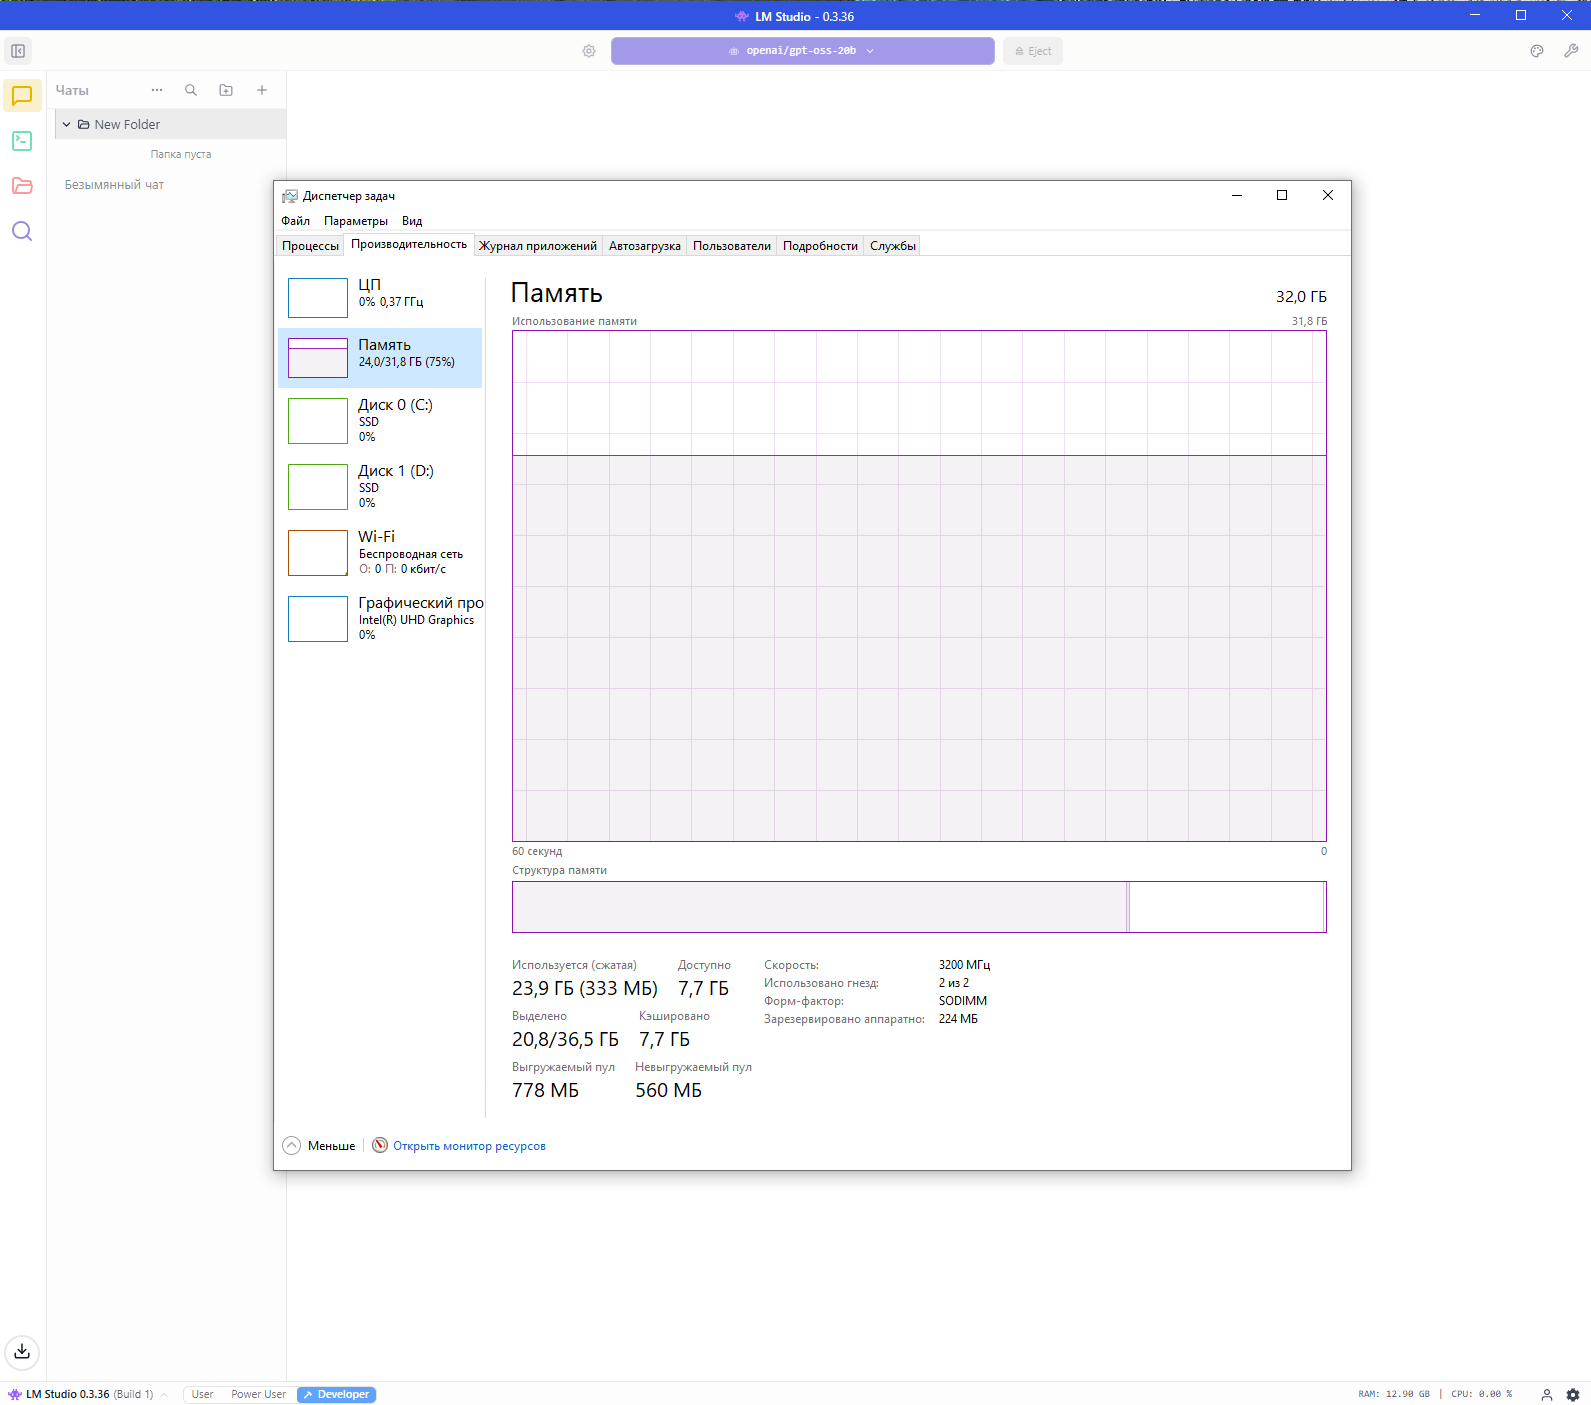Screen dimensions: 1591x1405
Task: Create a new chat folder icon
Action: 226,90
